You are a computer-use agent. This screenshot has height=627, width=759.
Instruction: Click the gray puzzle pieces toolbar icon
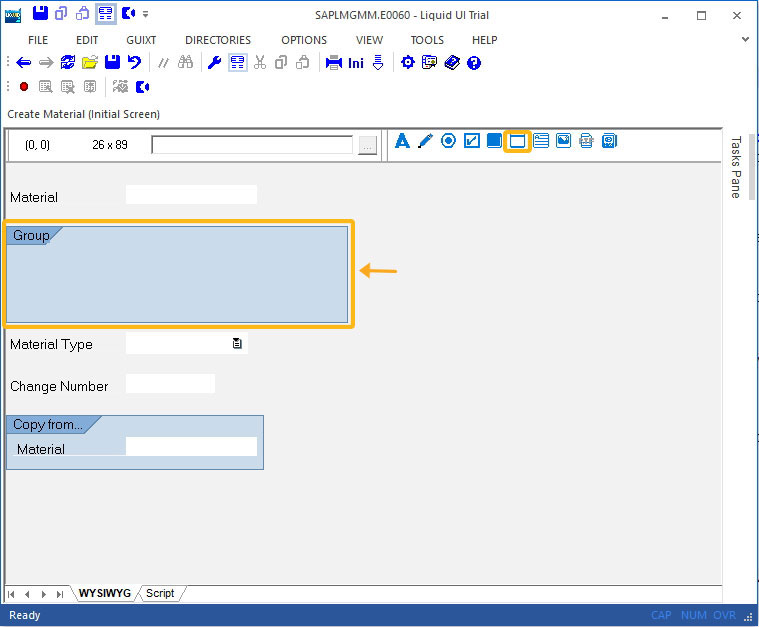(x=120, y=87)
